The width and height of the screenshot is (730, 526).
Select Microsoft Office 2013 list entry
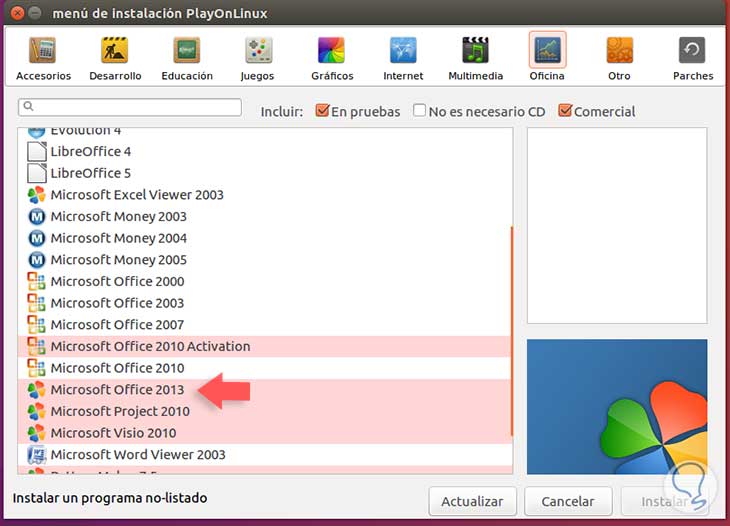(x=265, y=390)
